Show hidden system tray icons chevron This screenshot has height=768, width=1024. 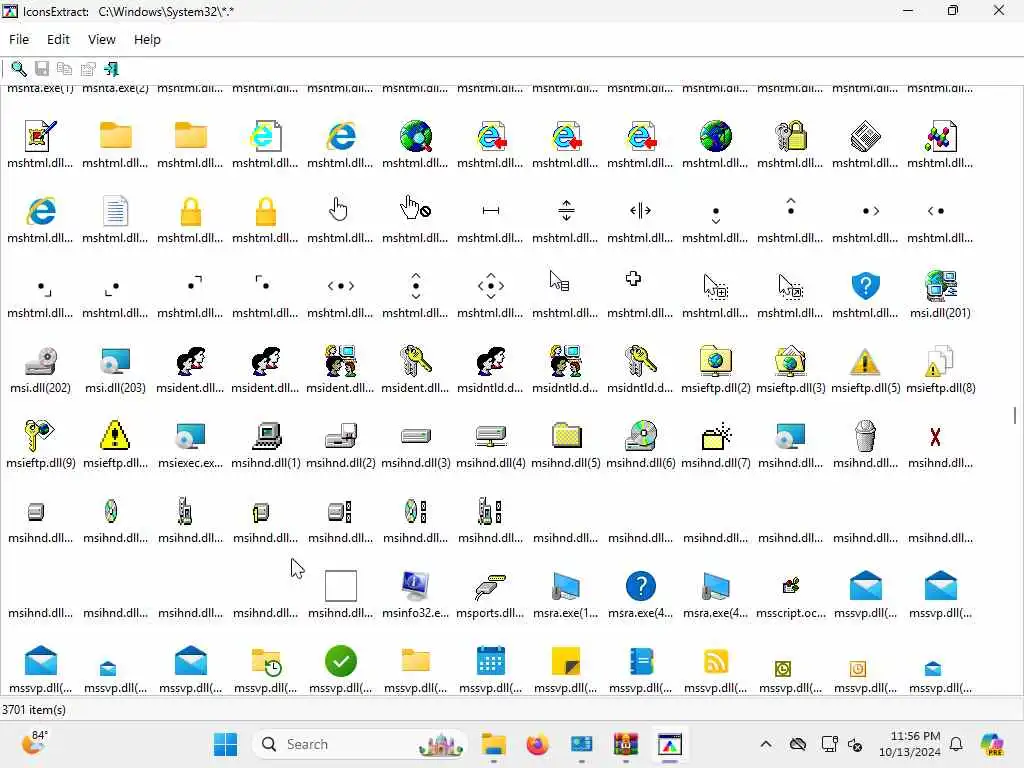click(x=766, y=744)
